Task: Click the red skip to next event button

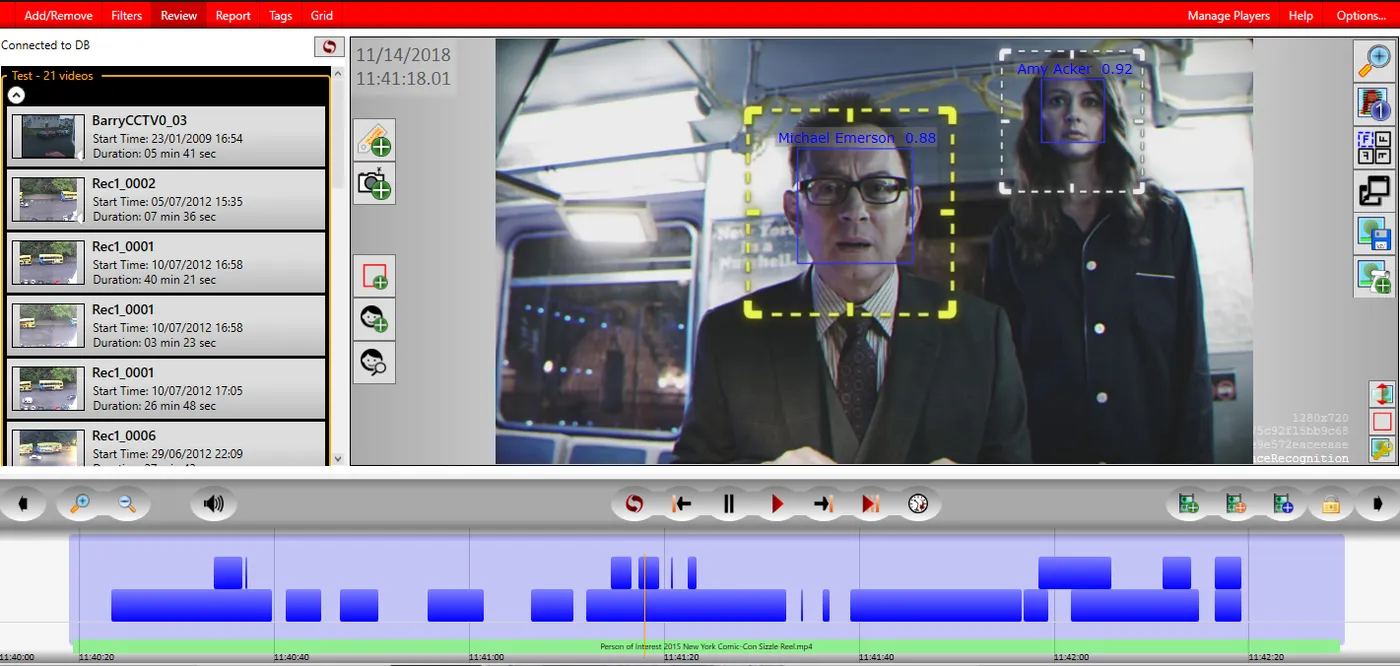Action: click(871, 504)
